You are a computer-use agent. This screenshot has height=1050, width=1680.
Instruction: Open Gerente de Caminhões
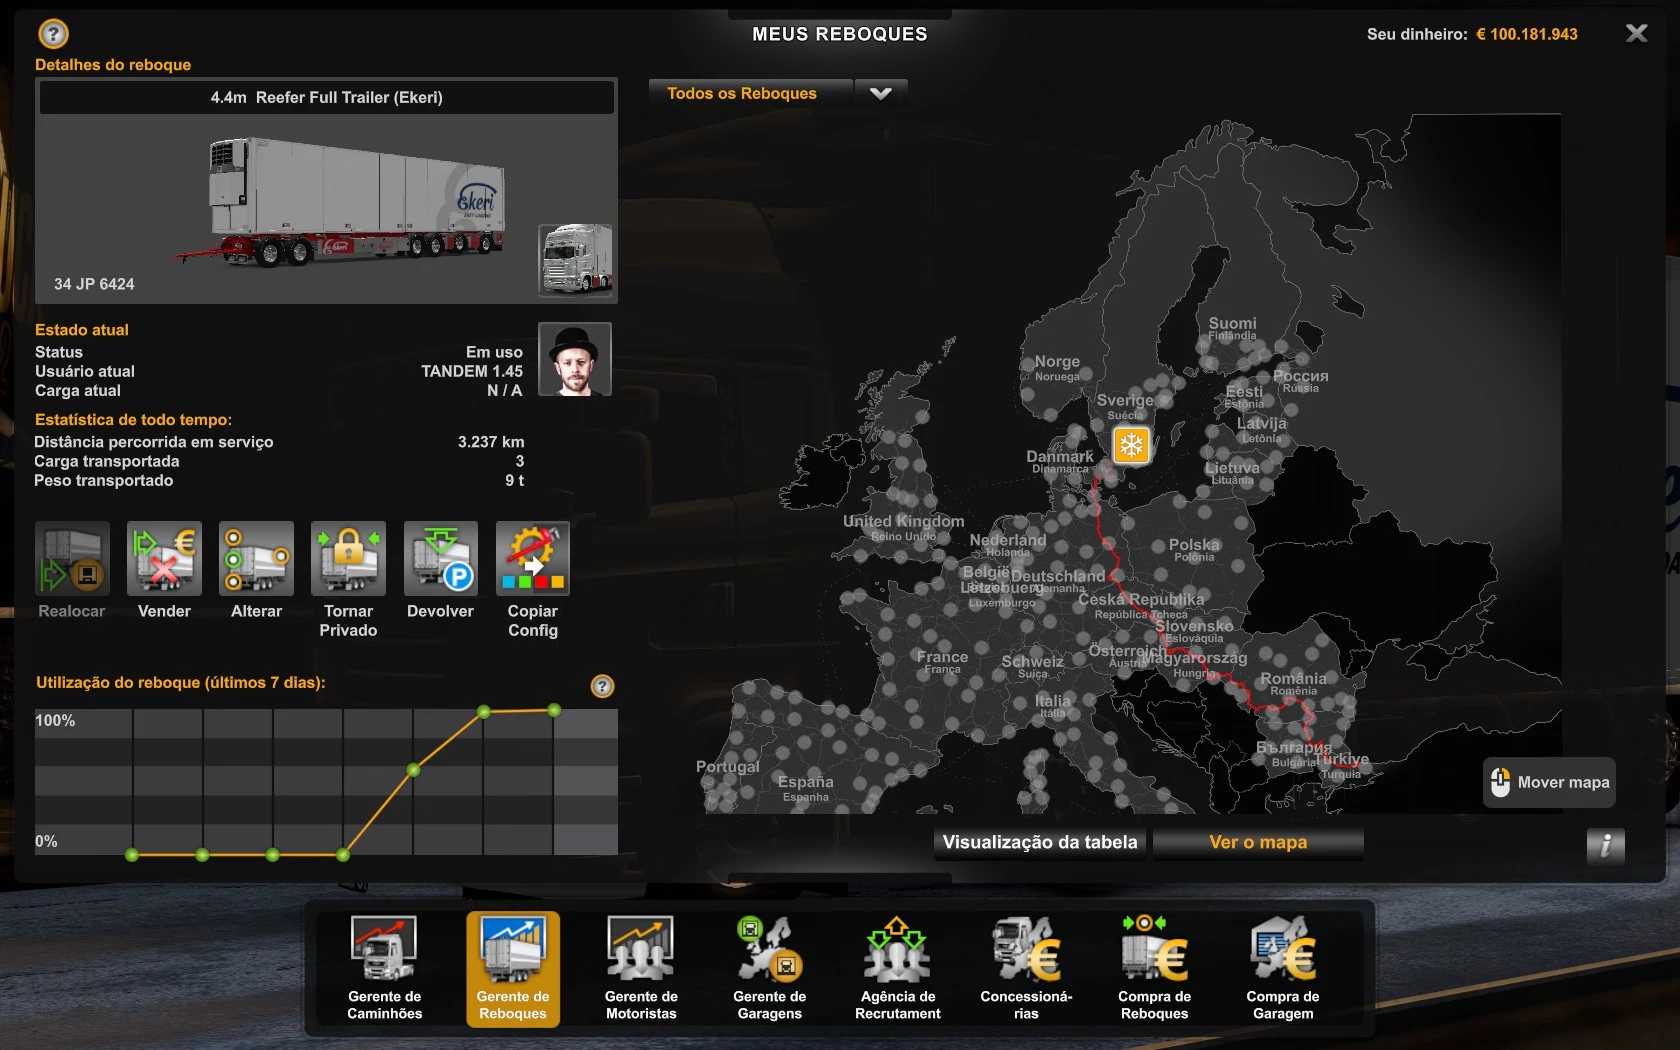click(385, 968)
